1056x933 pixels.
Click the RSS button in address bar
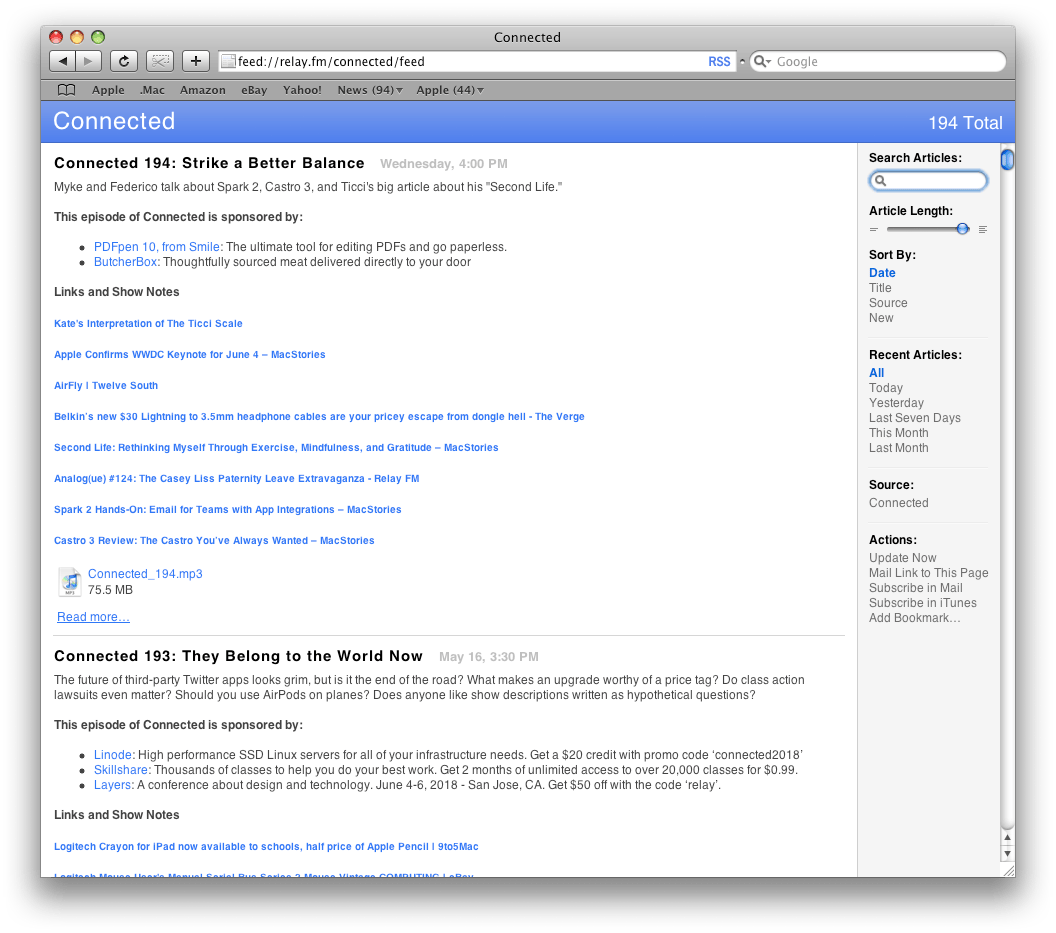(x=719, y=61)
